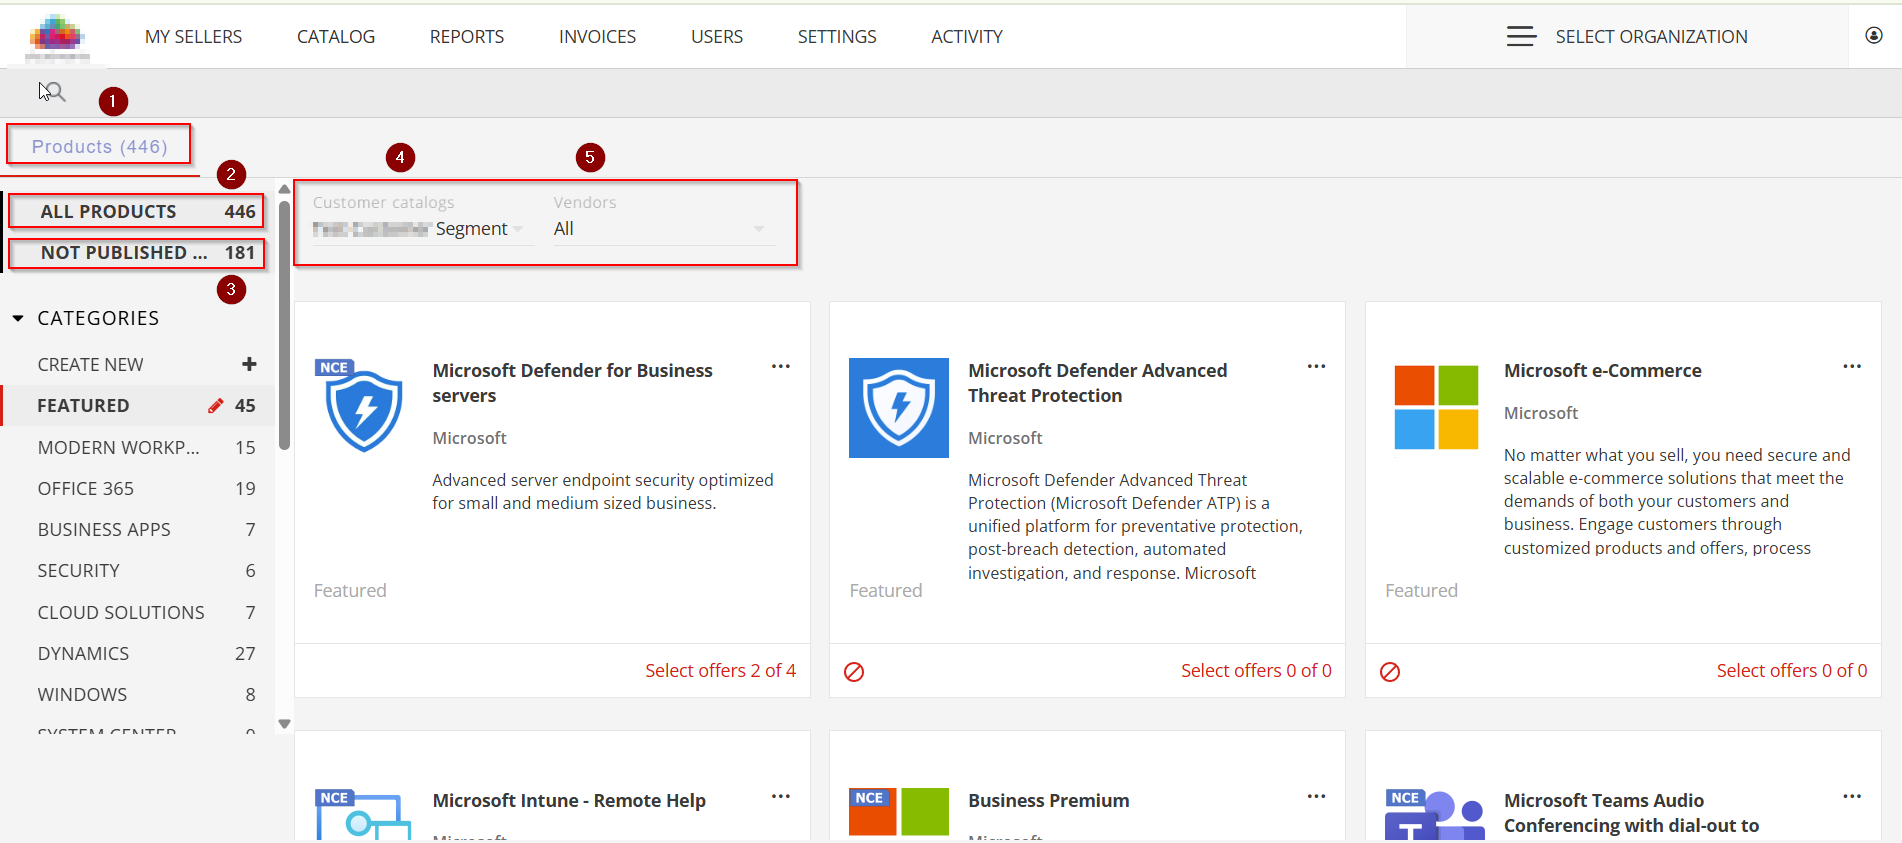Open the Reports menu

pyautogui.click(x=467, y=37)
